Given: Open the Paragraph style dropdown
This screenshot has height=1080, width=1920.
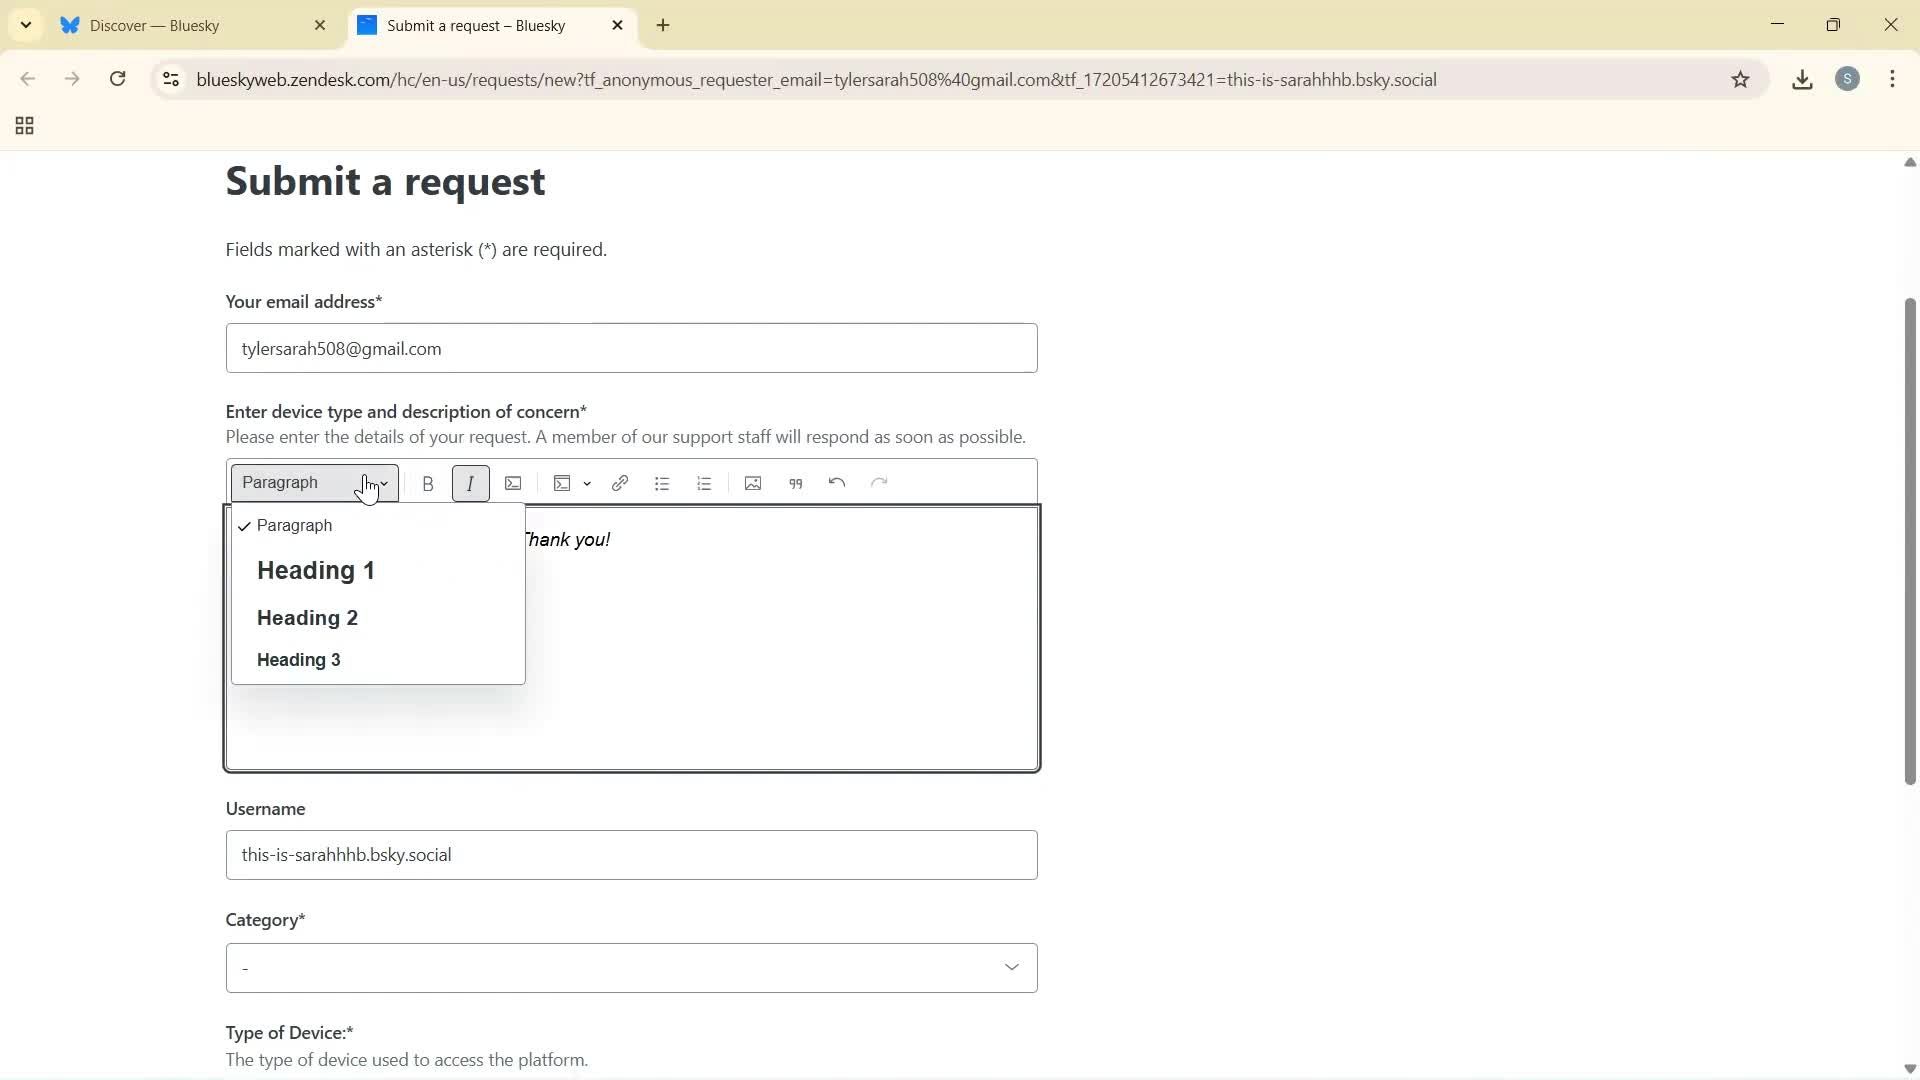Looking at the screenshot, I should click(x=312, y=483).
